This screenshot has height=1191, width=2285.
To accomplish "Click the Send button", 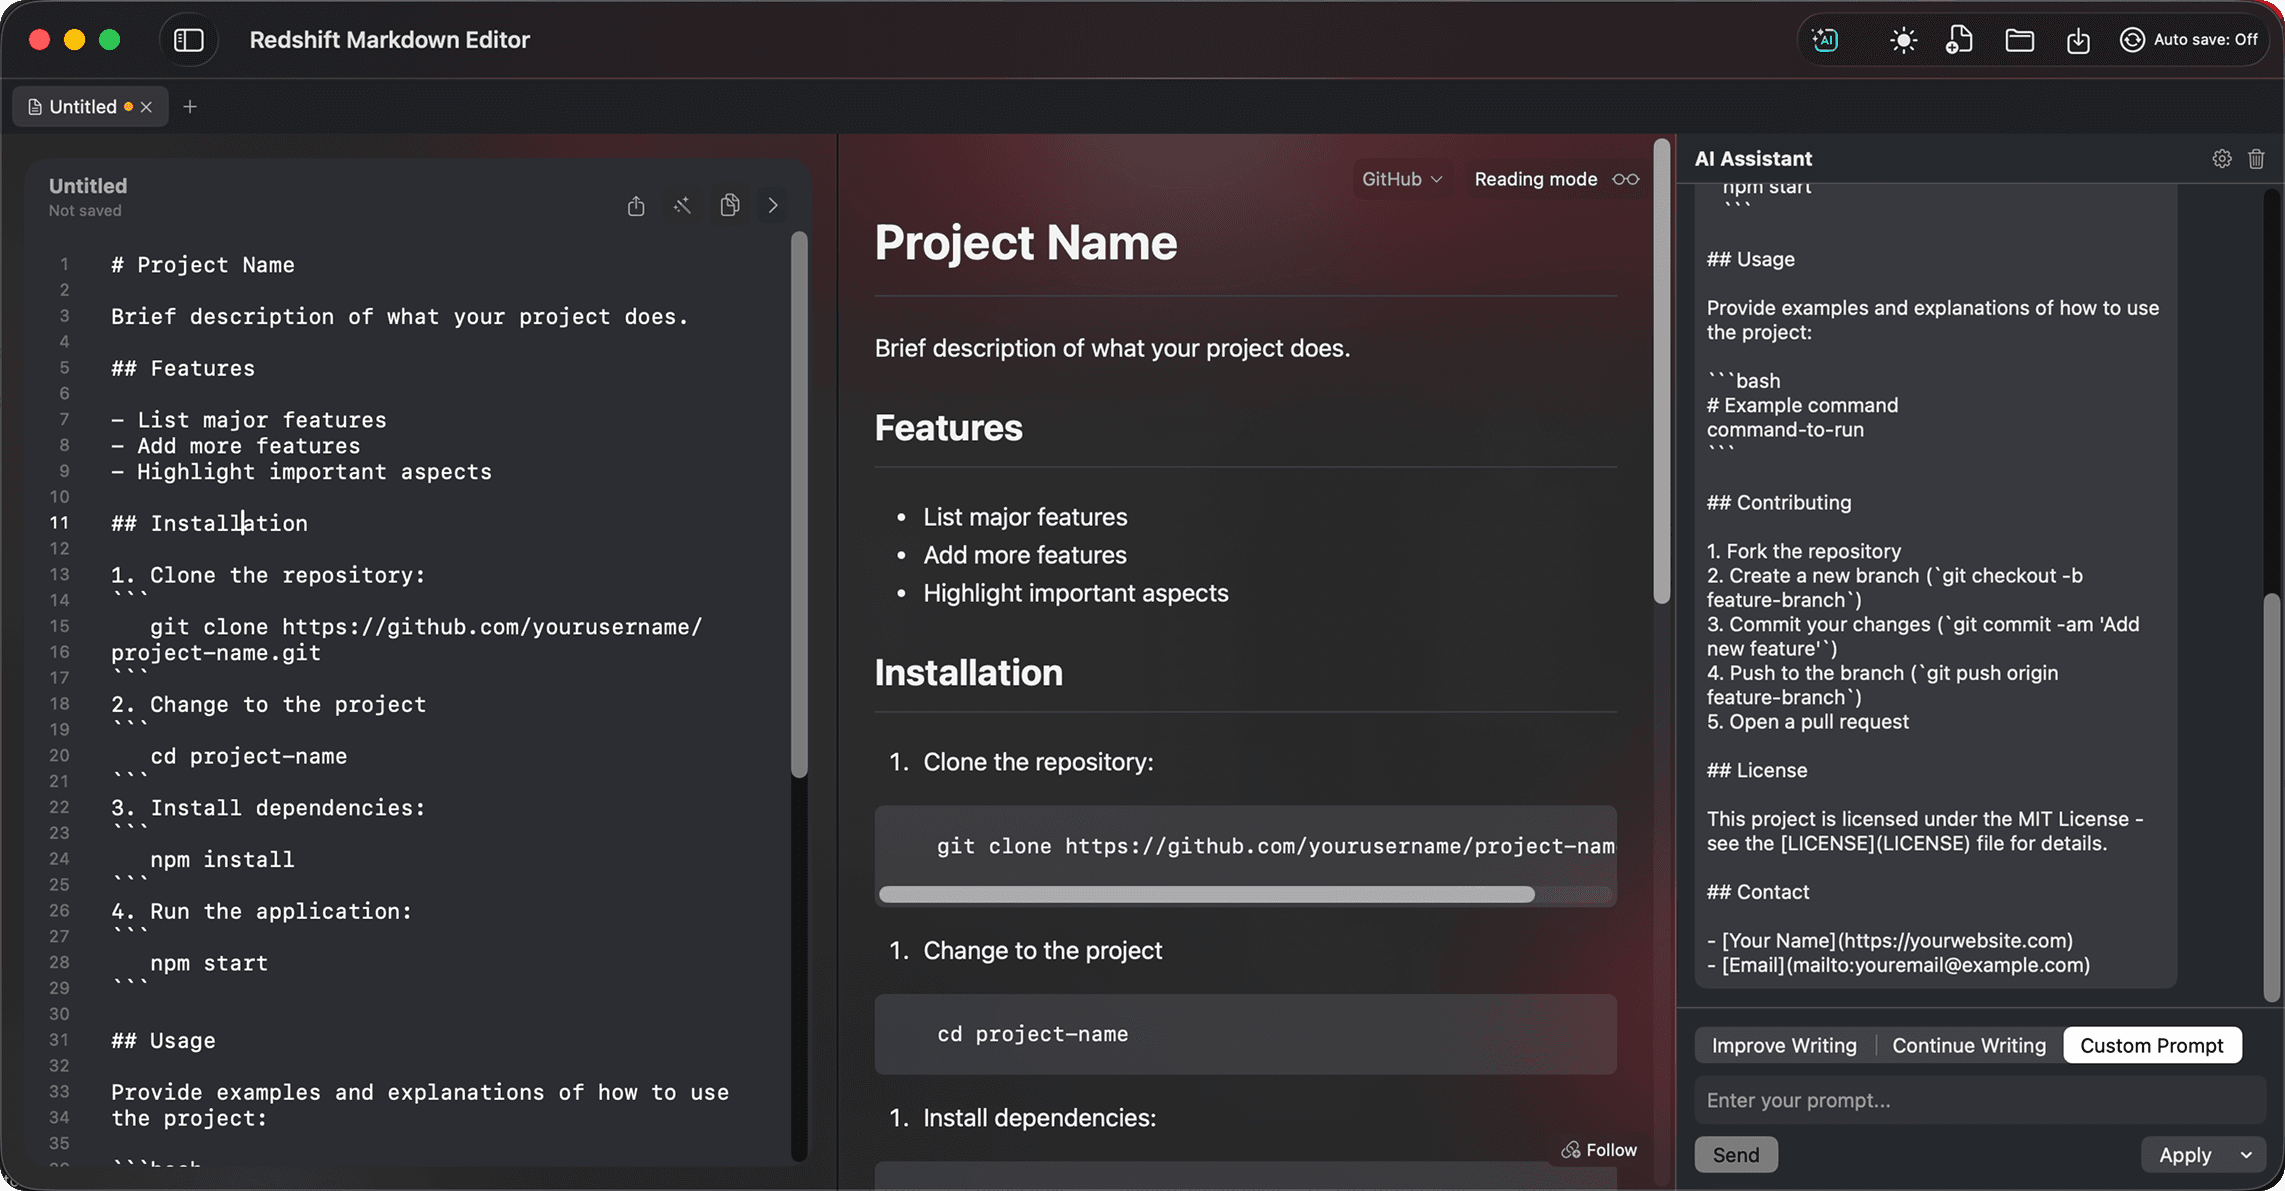I will (1735, 1155).
